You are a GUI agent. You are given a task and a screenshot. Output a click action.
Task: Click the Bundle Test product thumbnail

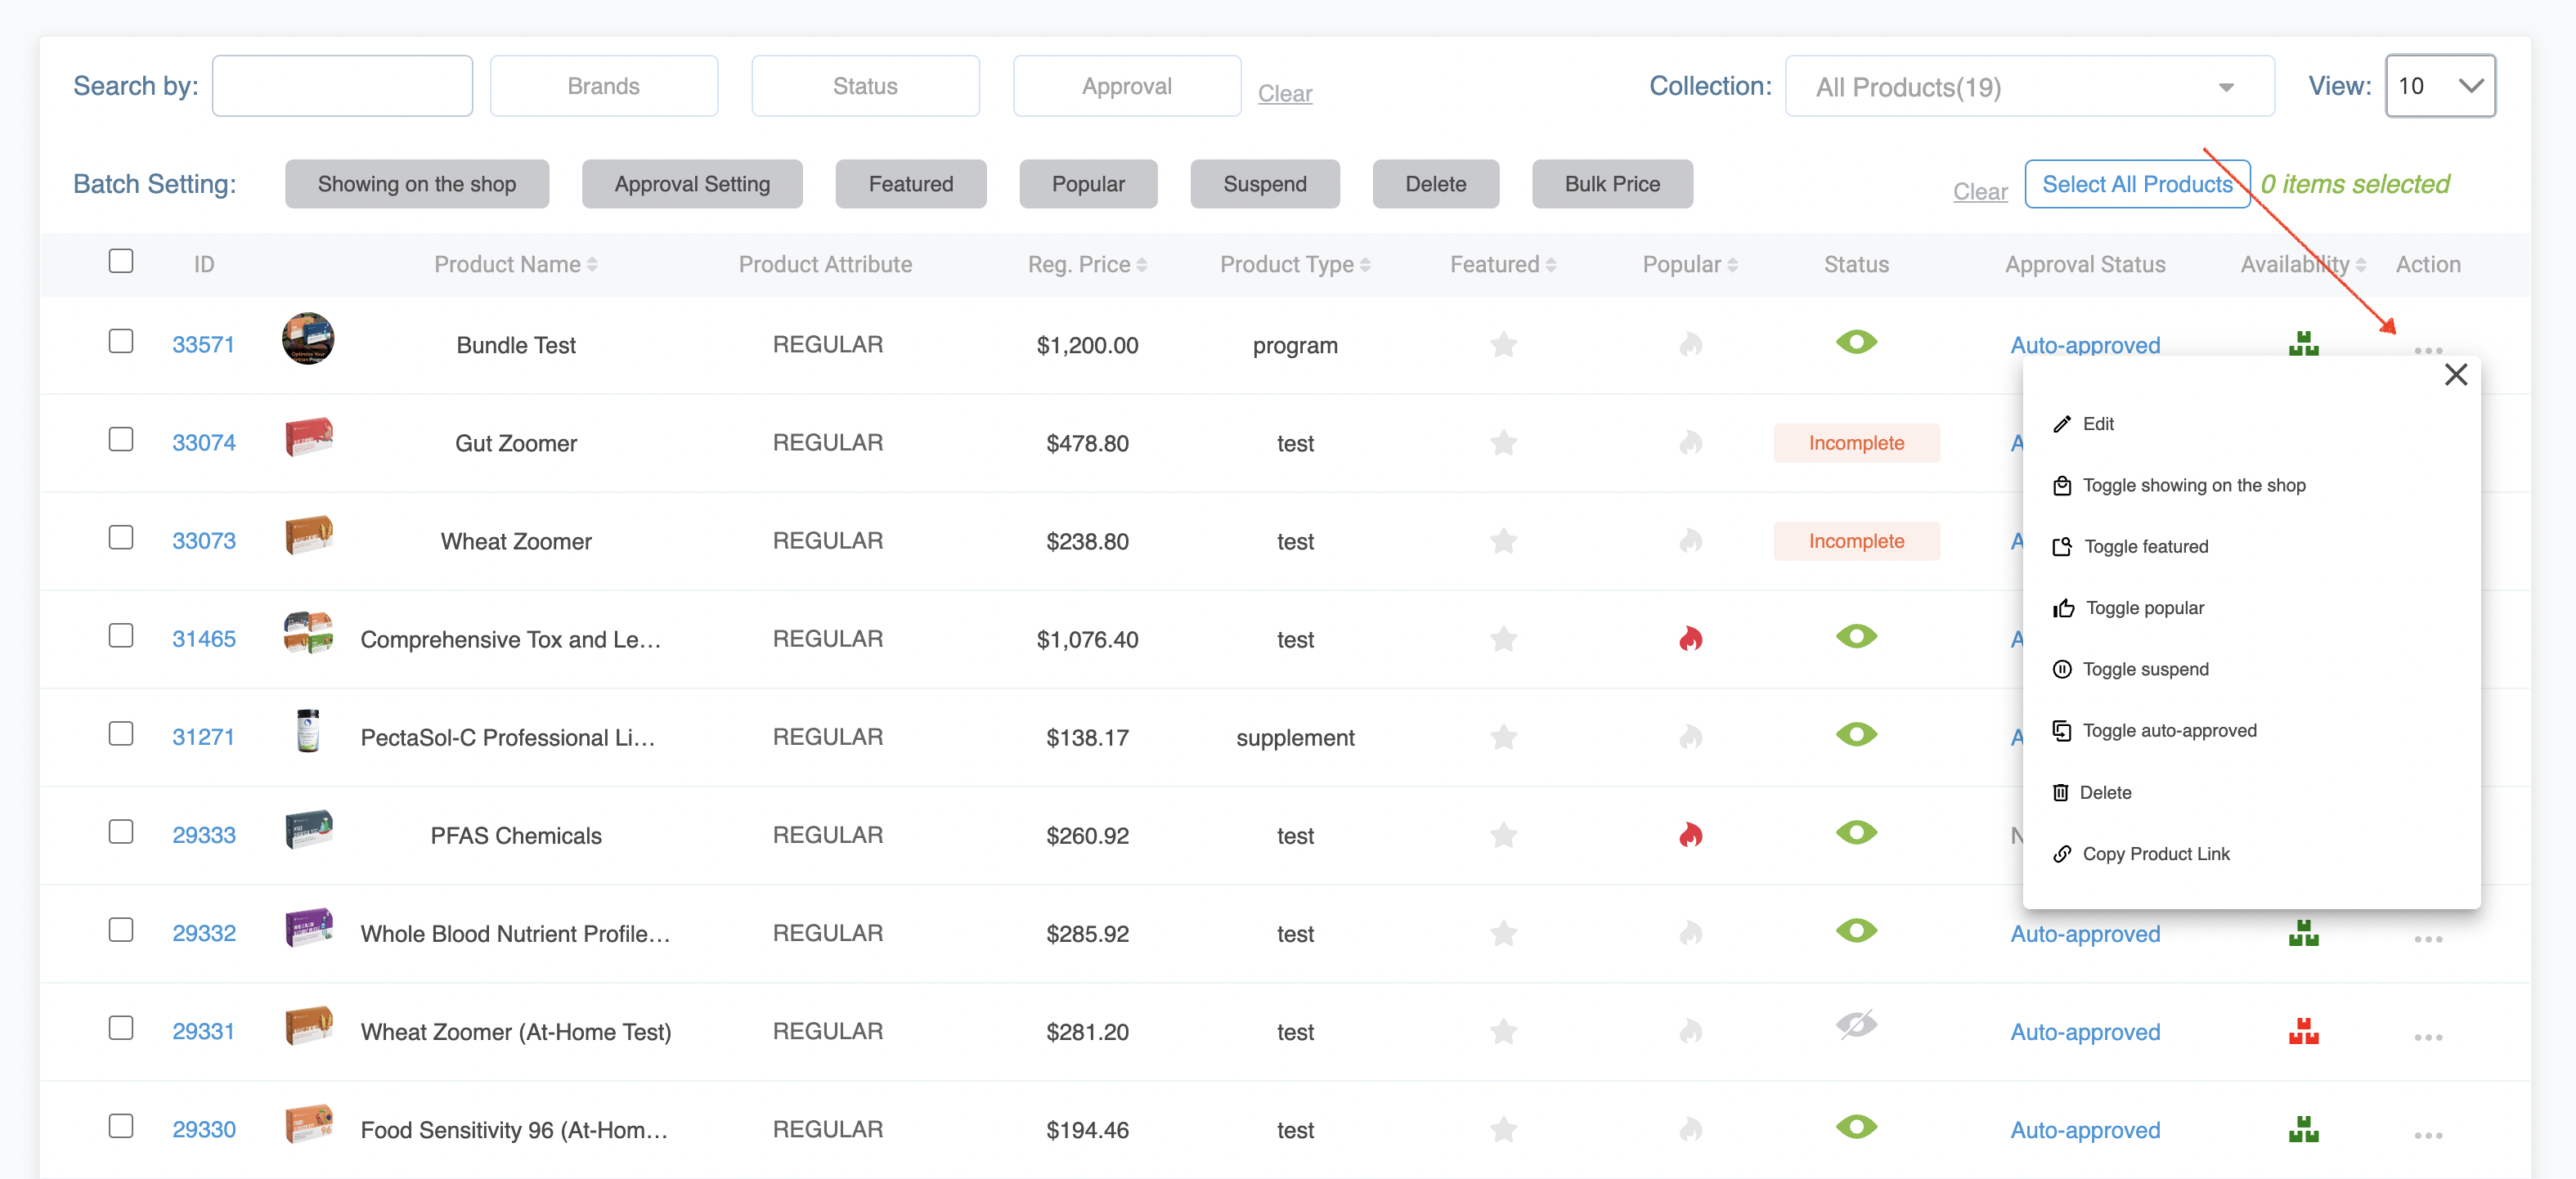tap(308, 338)
